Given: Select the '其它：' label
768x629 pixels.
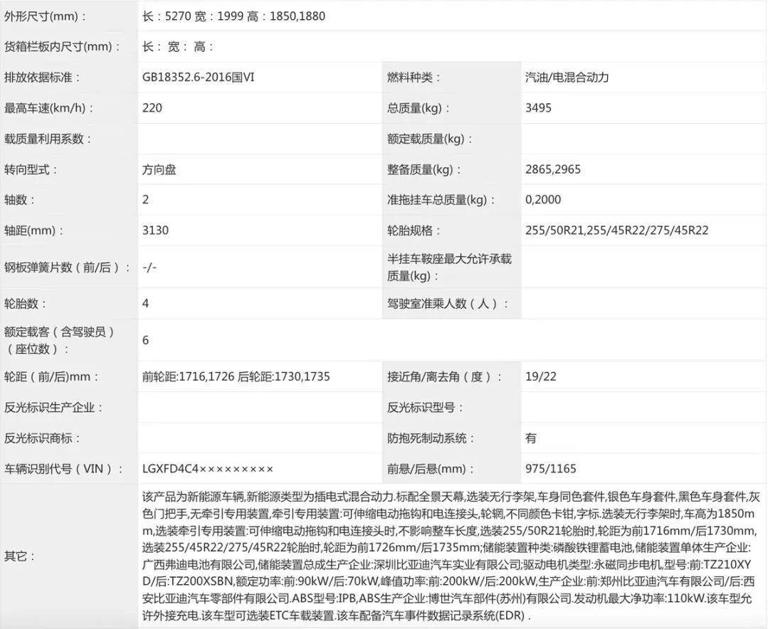Looking at the screenshot, I should pos(19,556).
